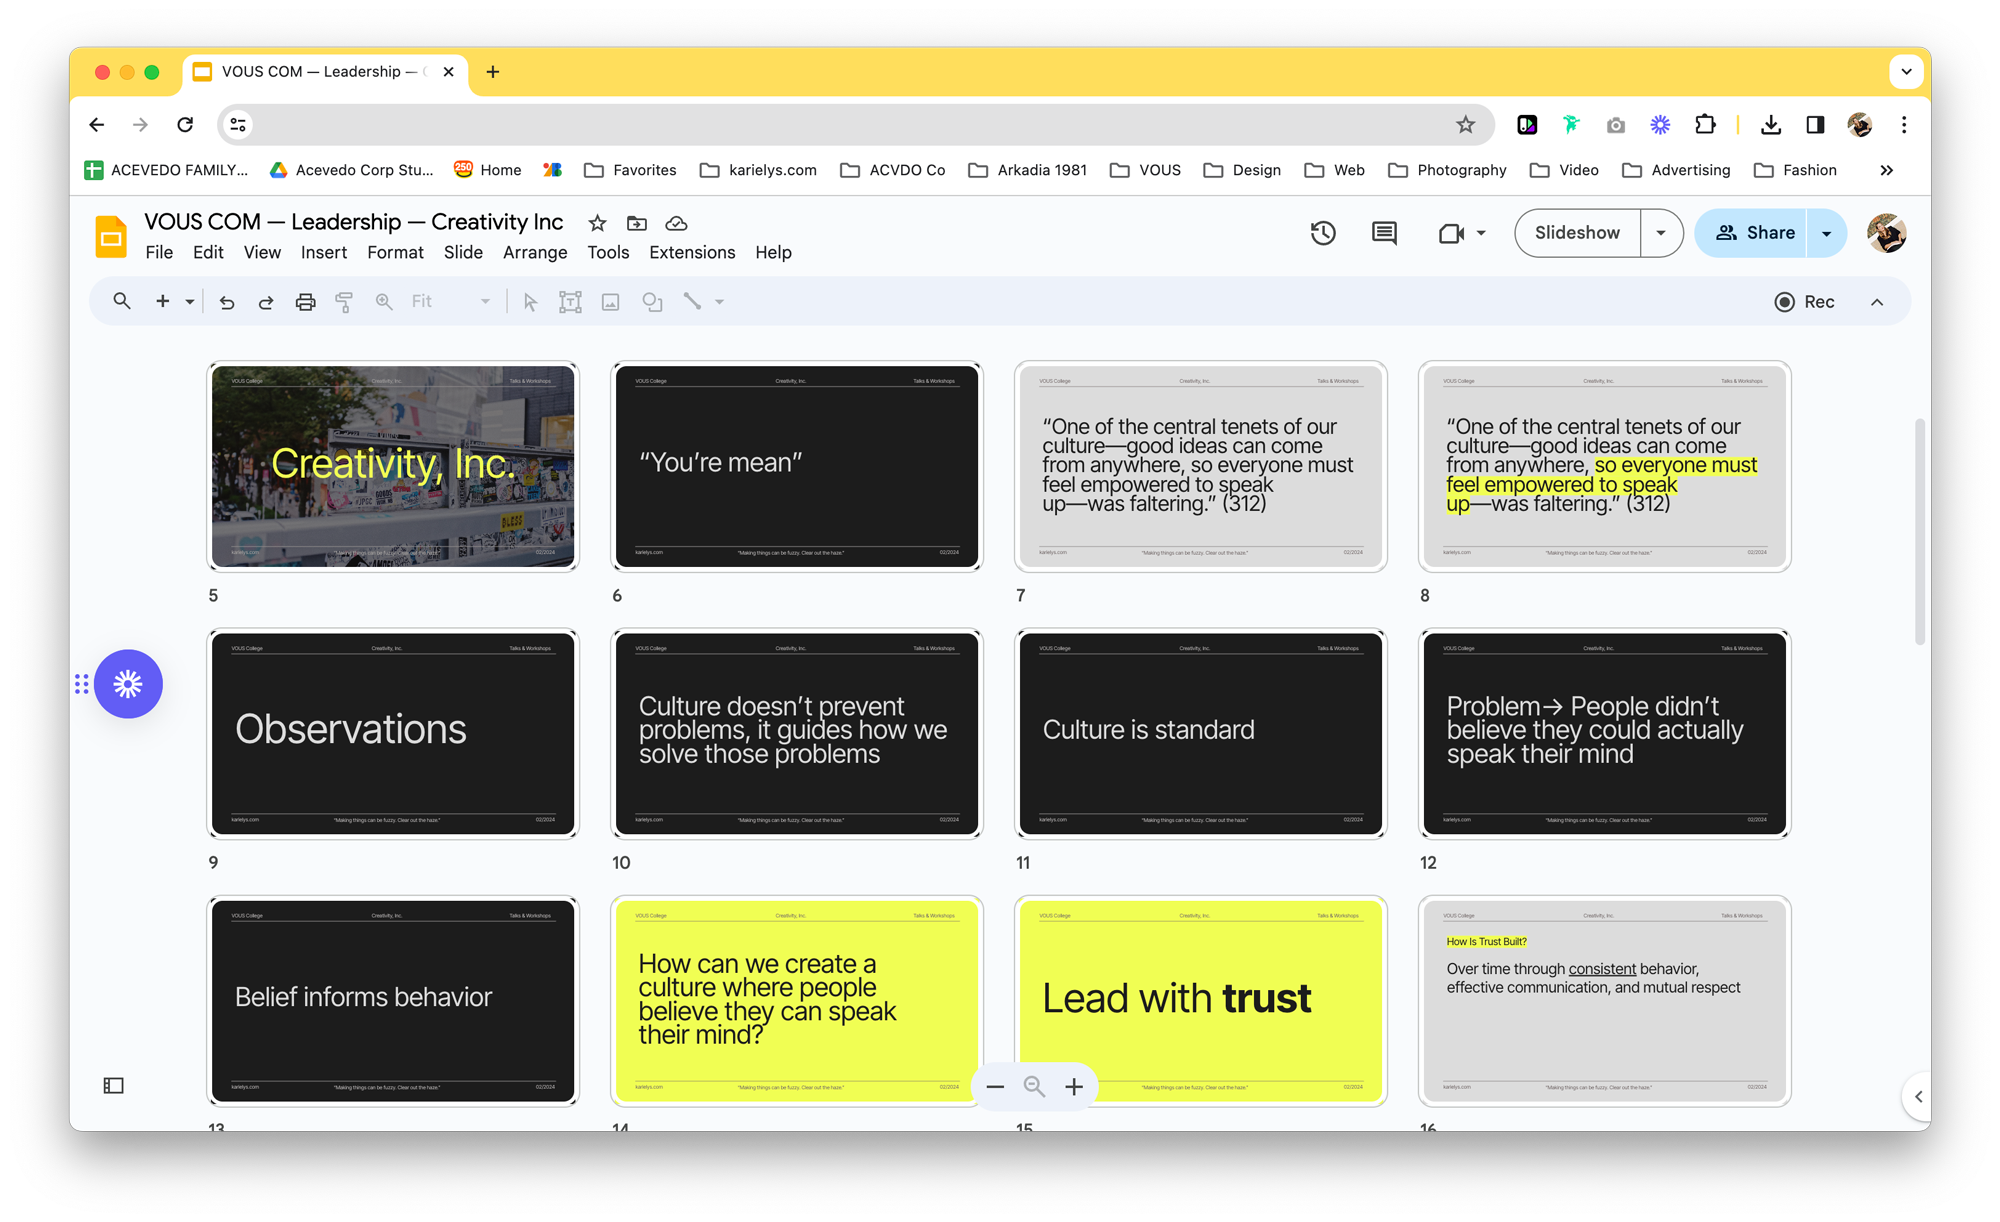Toggle the filmstrip view button
The height and width of the screenshot is (1222, 2000).
(114, 1086)
